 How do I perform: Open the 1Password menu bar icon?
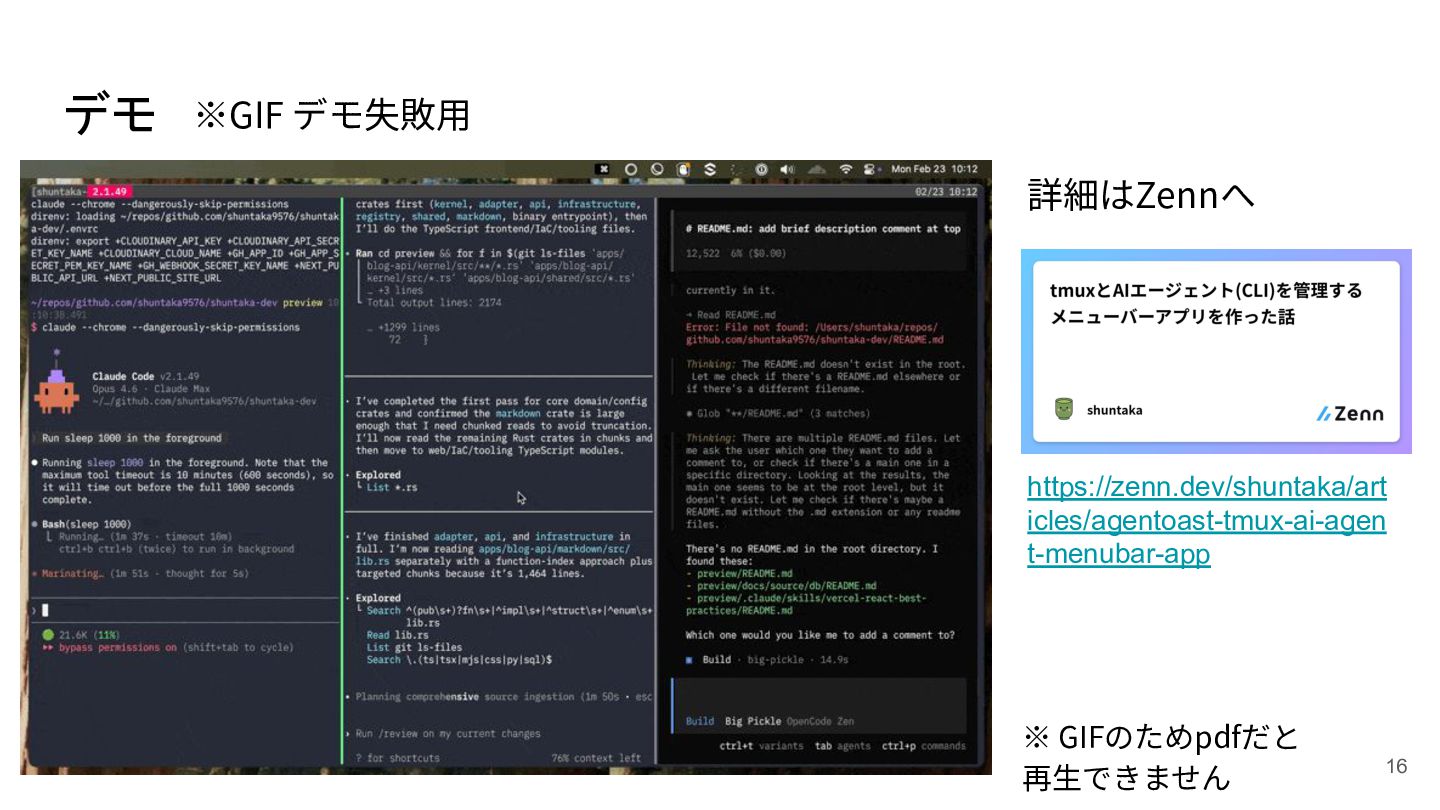761,169
